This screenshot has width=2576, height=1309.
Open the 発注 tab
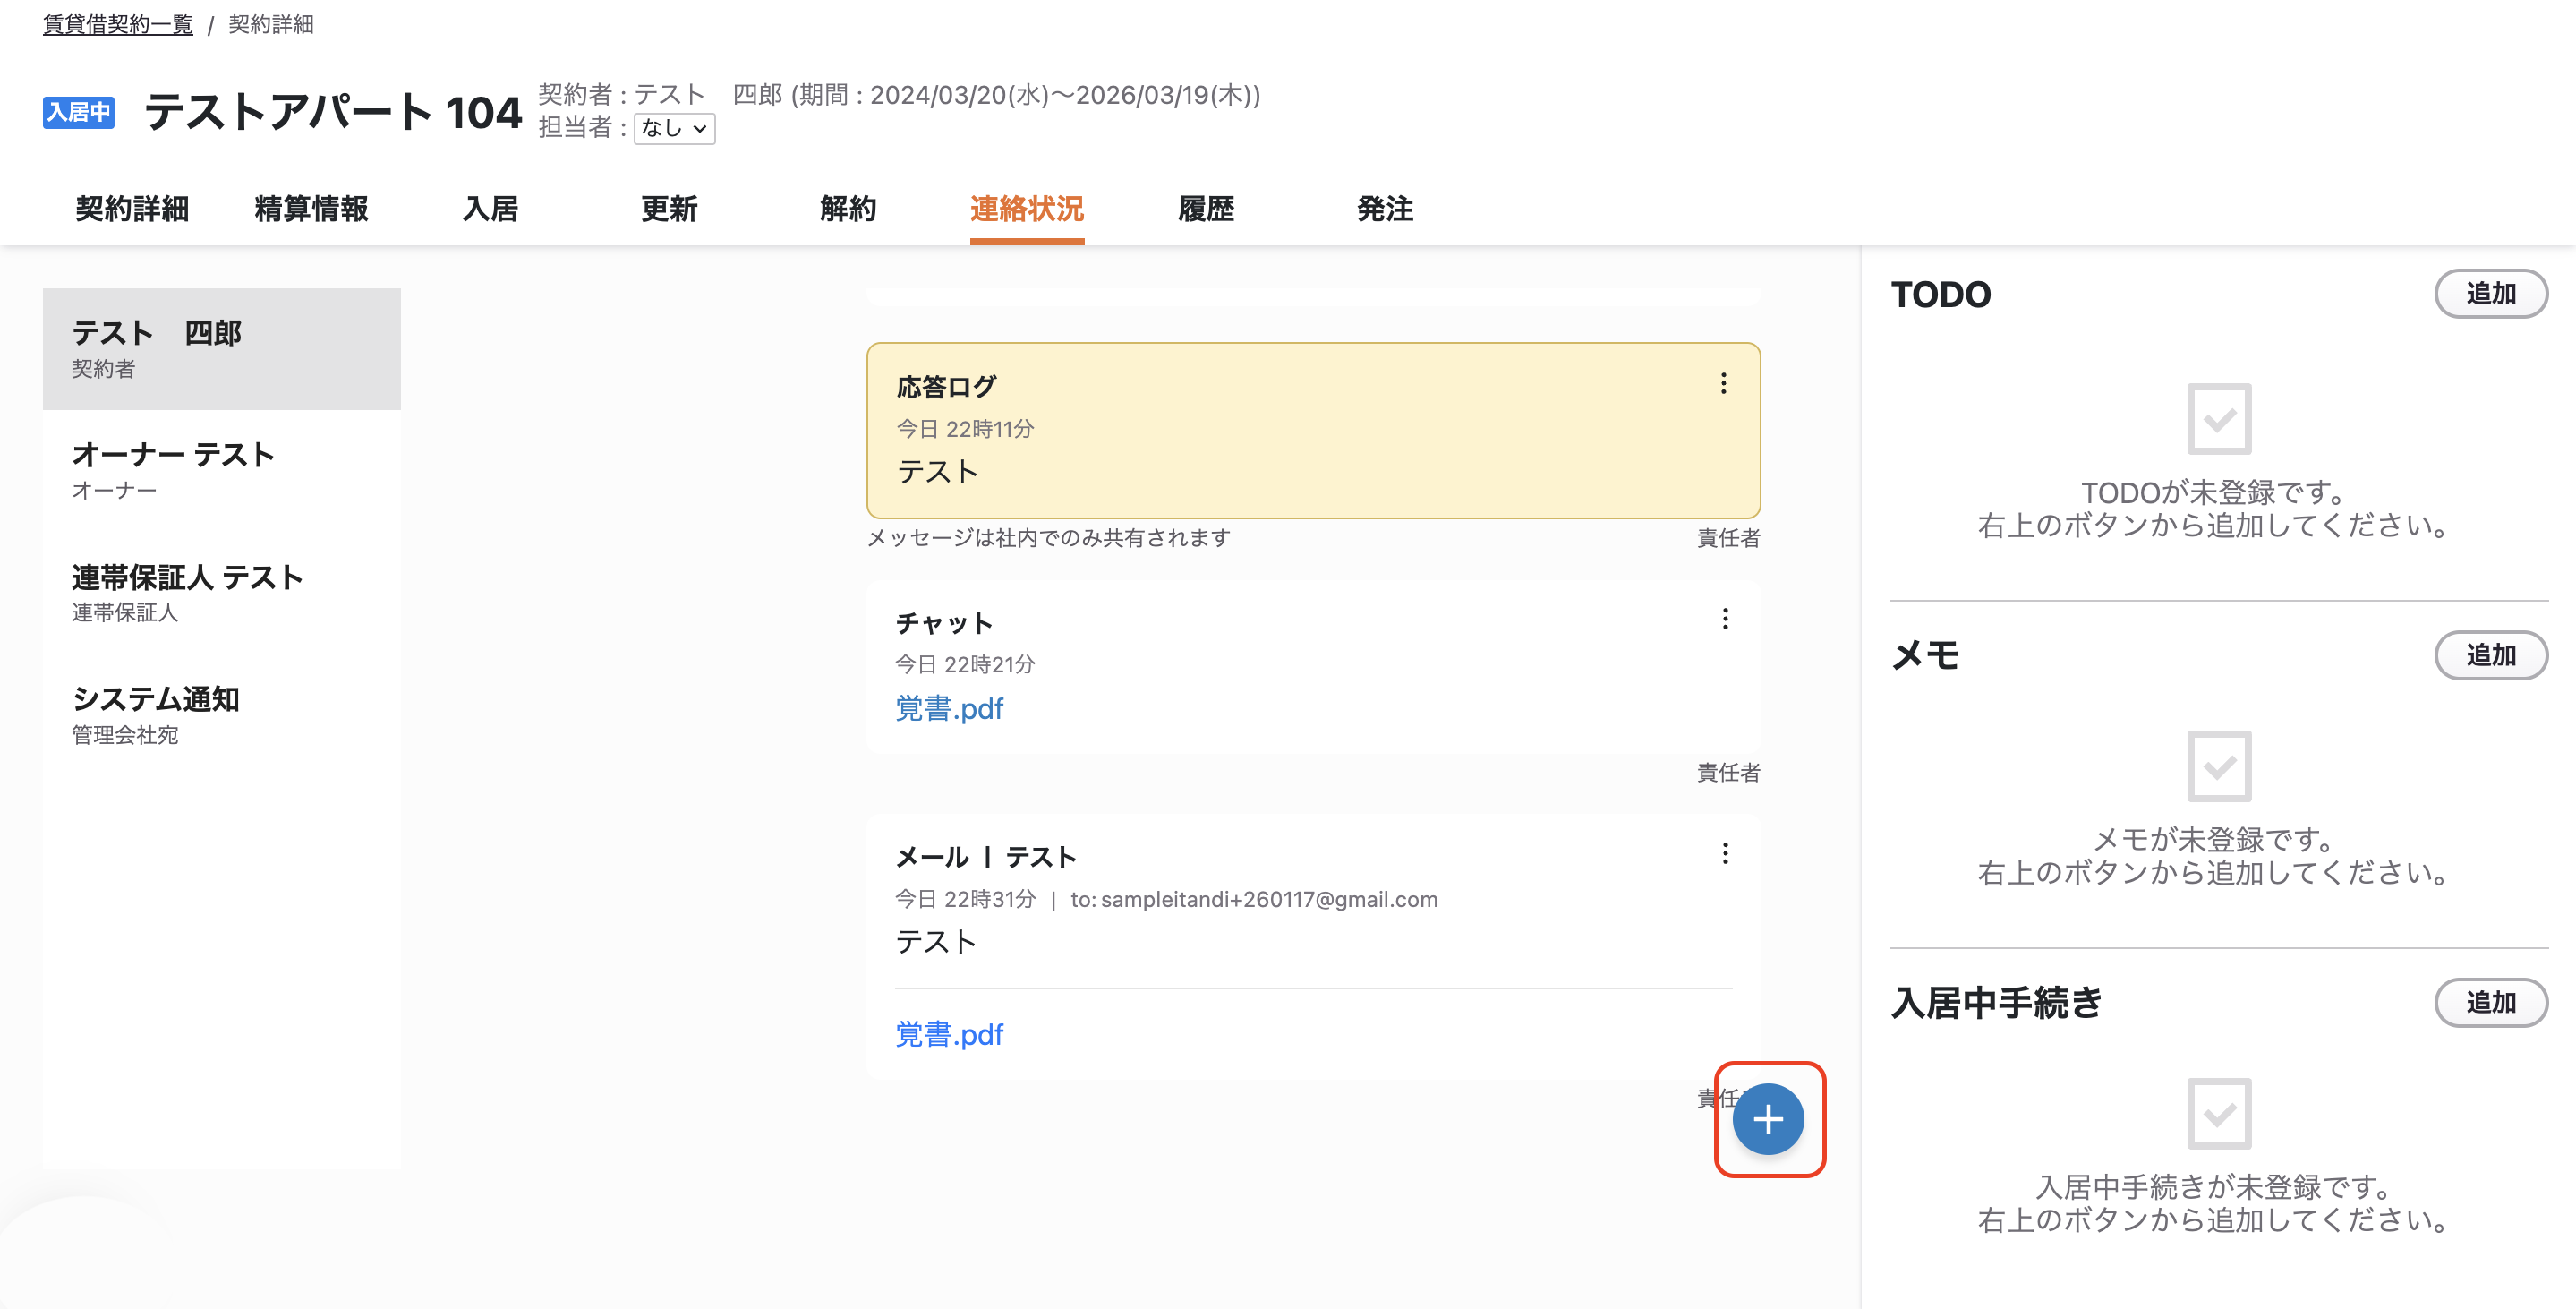(1384, 209)
